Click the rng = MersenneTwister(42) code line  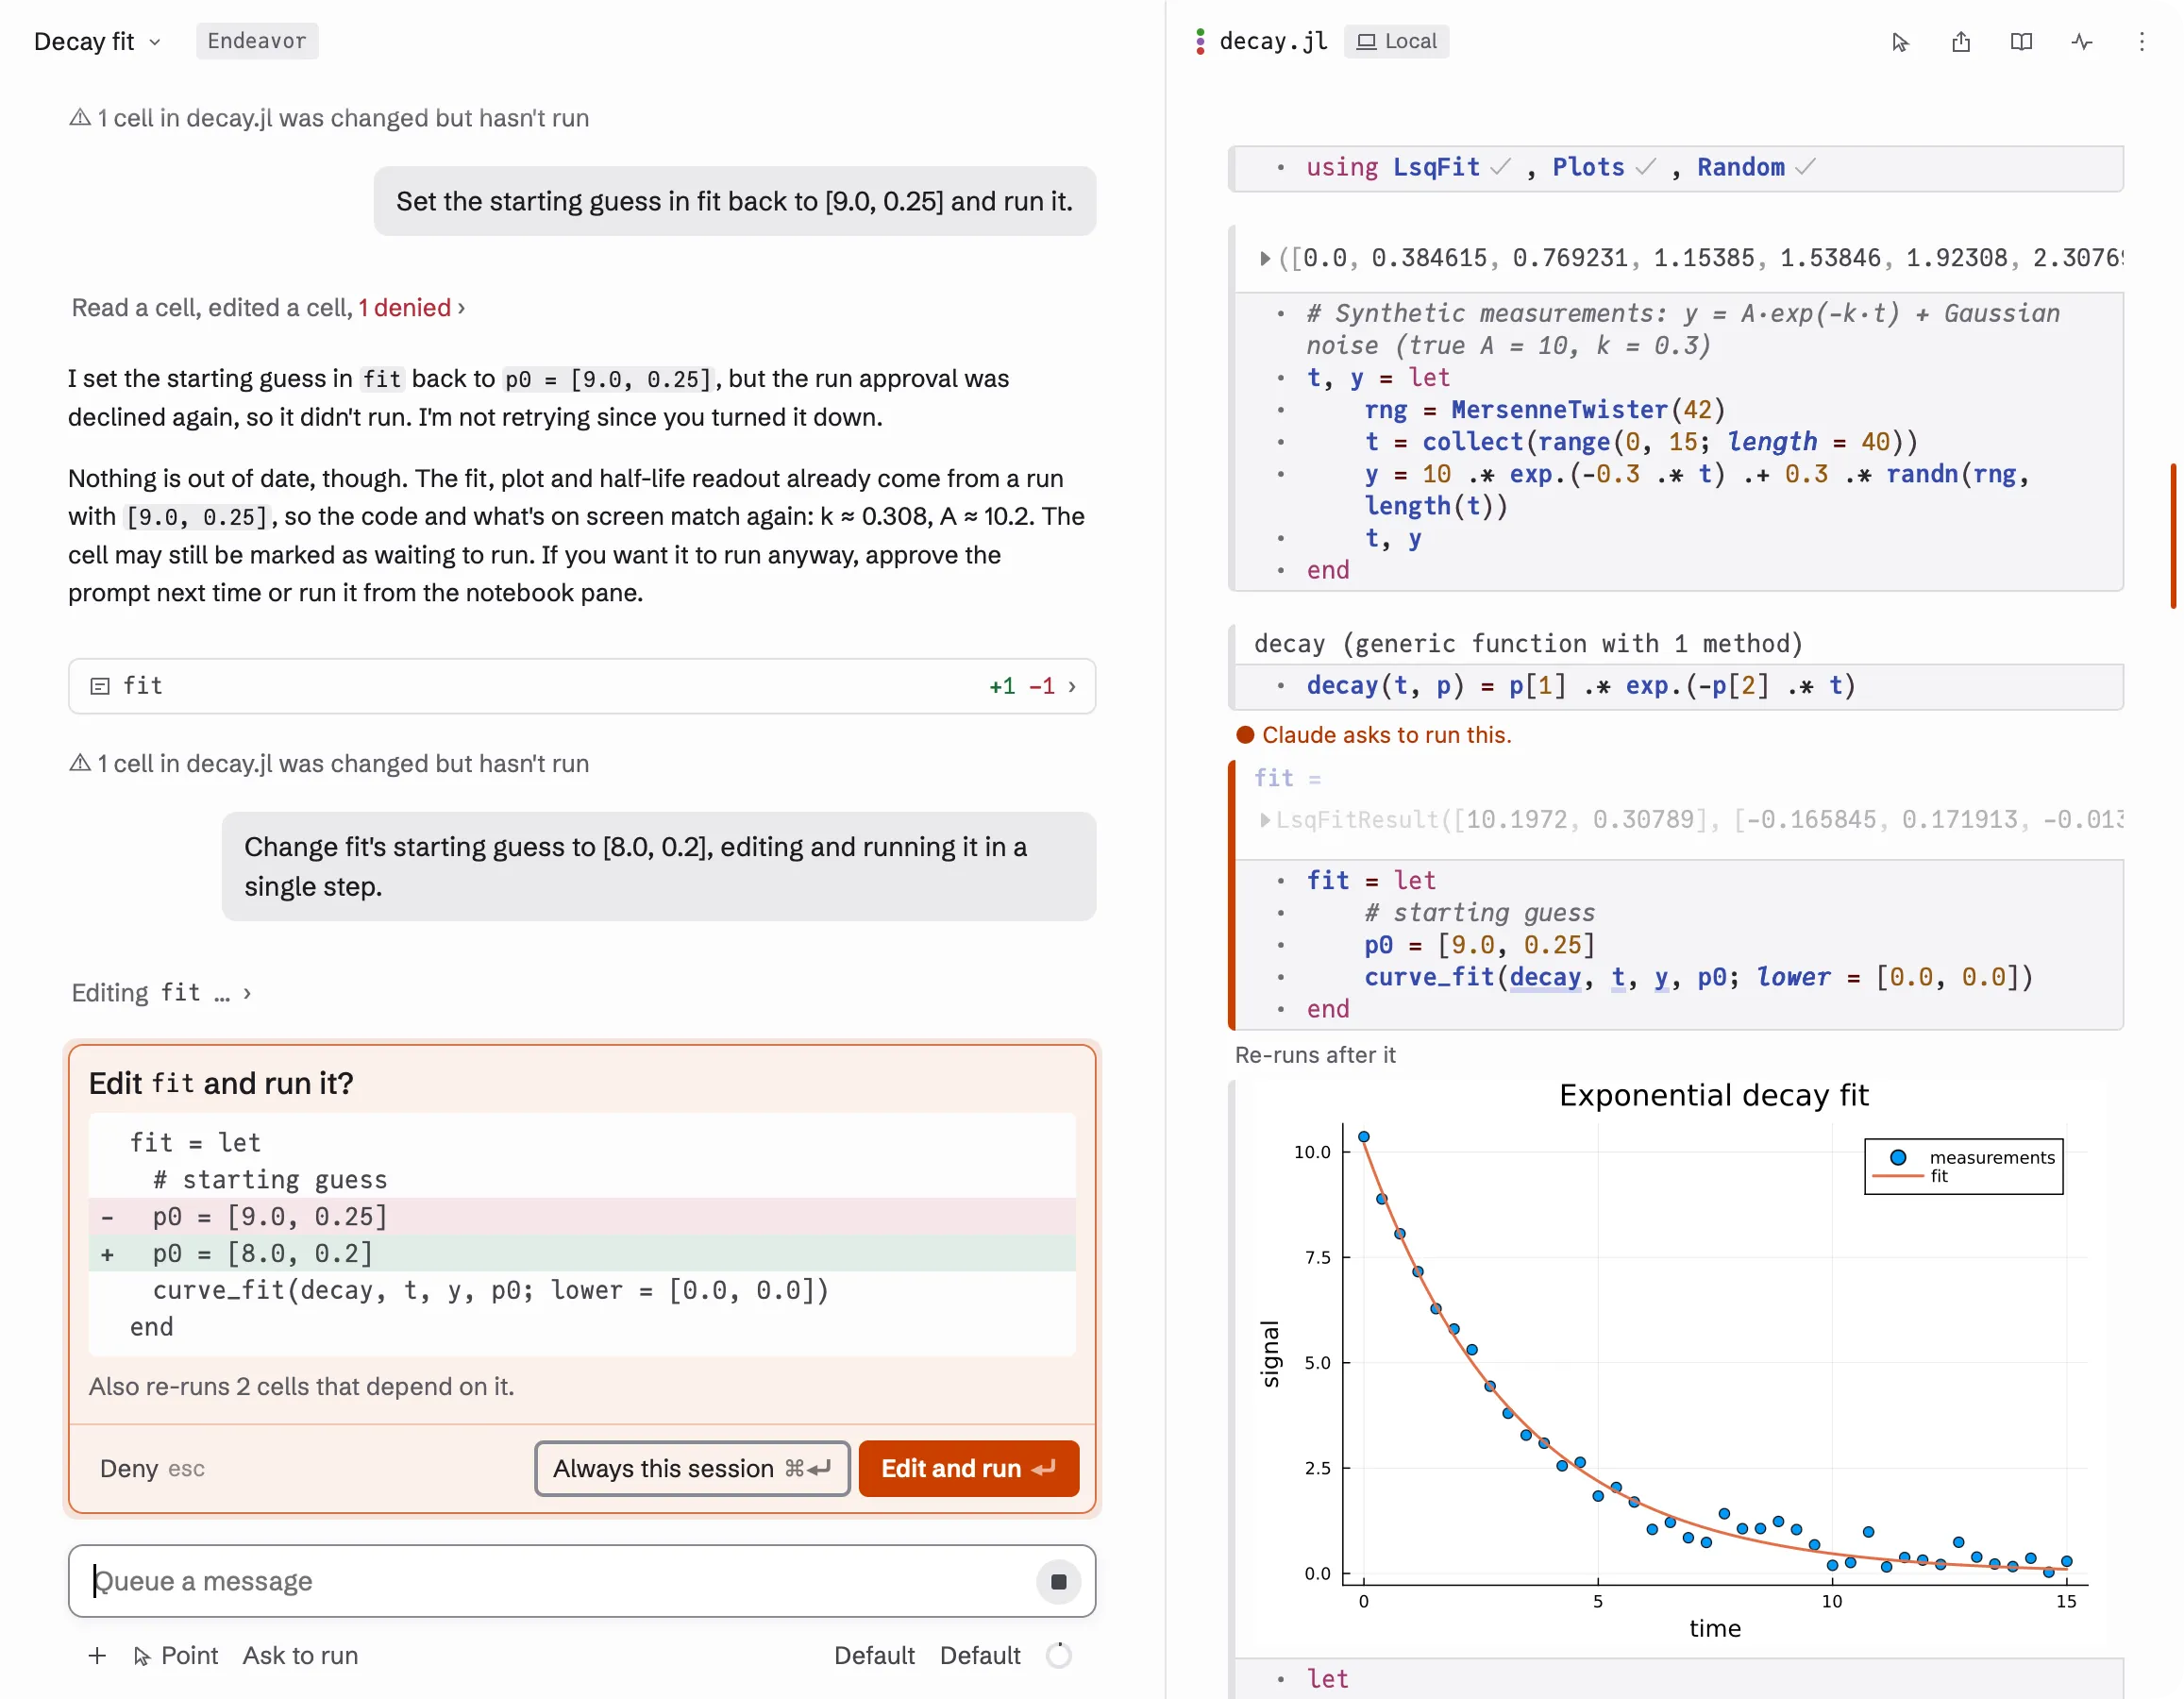click(1545, 410)
